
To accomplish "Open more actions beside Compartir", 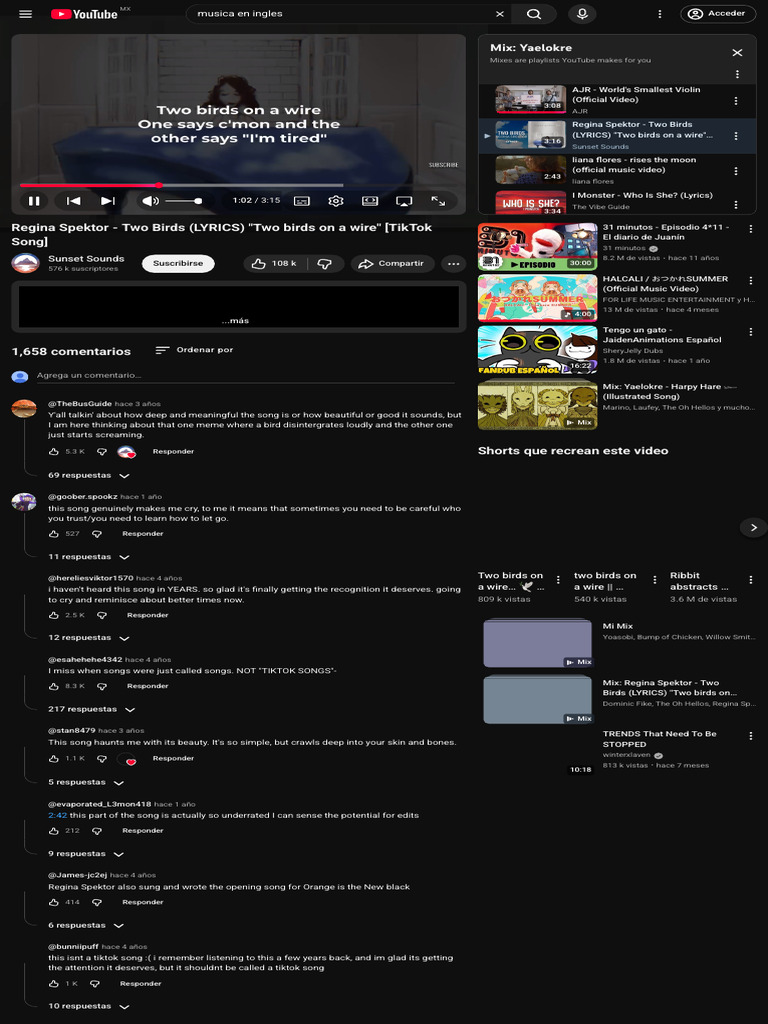I will pos(453,264).
